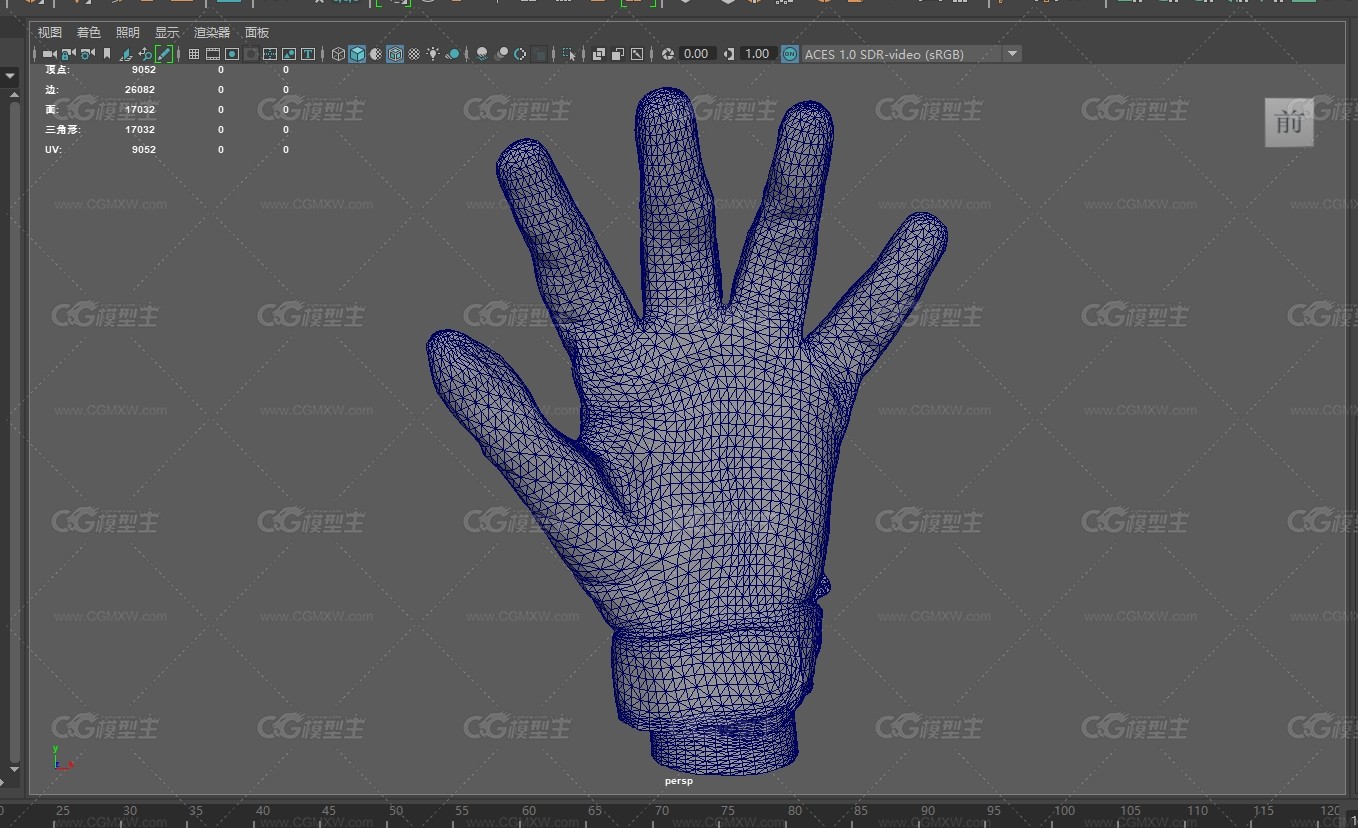The width and height of the screenshot is (1358, 828).
Task: Click the camera Bookmarks icon
Action: point(107,54)
